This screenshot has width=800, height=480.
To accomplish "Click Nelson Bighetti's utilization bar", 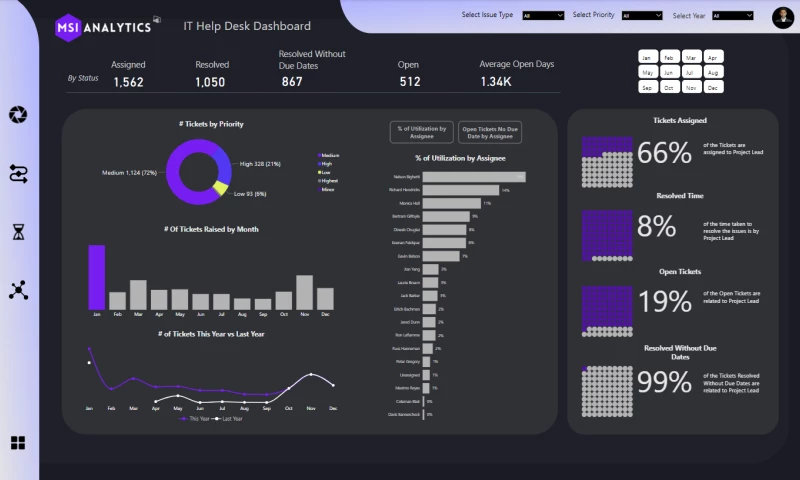I will [x=474, y=177].
